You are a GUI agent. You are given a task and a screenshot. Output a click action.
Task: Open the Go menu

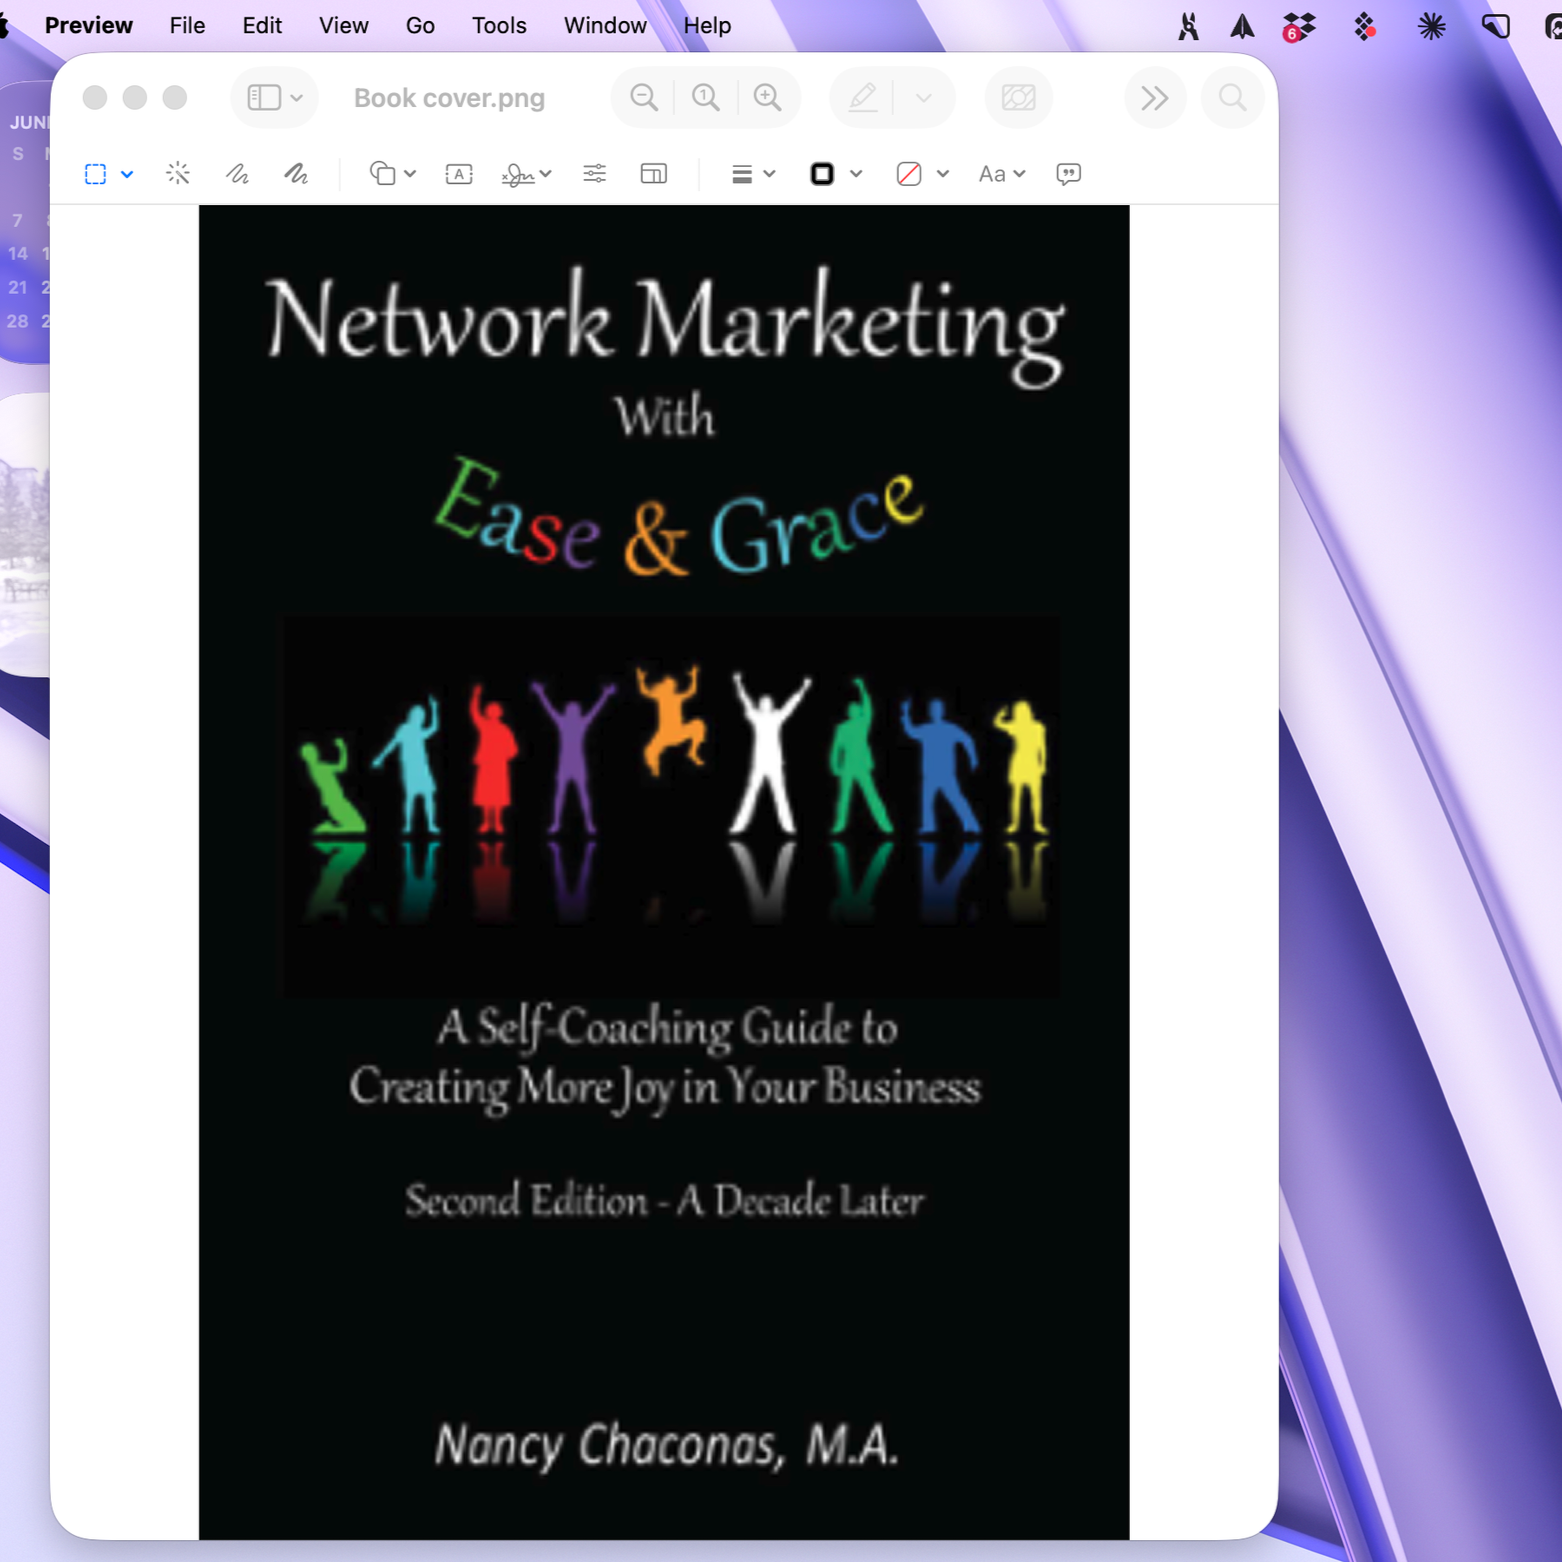pyautogui.click(x=420, y=26)
